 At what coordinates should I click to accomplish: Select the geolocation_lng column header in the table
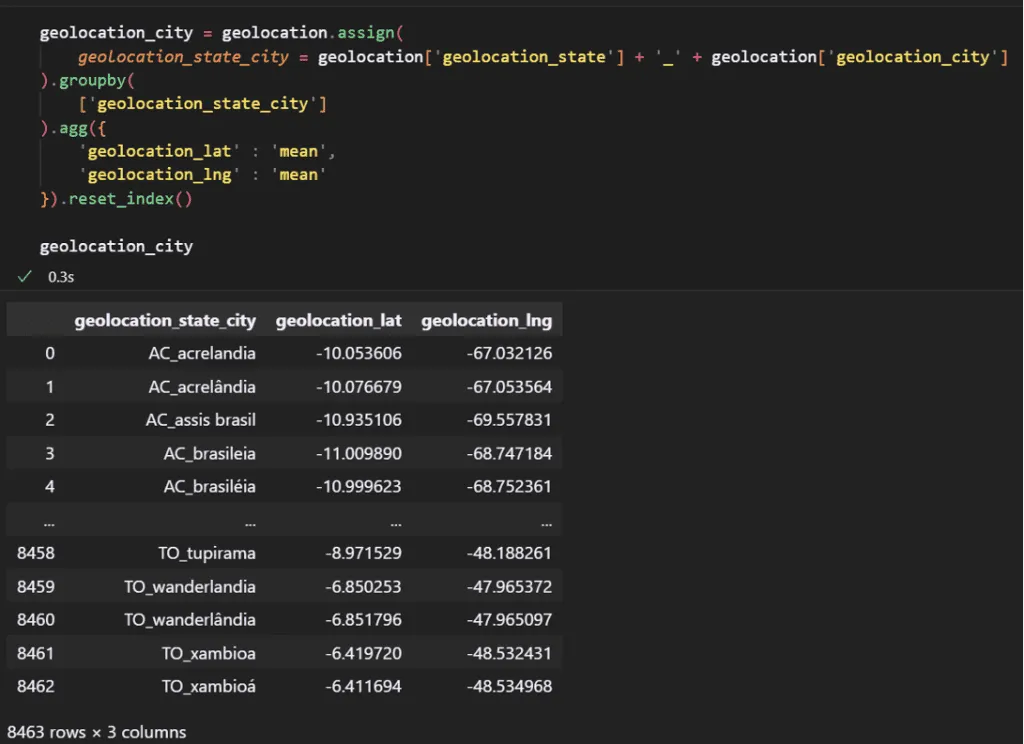pyautogui.click(x=487, y=321)
